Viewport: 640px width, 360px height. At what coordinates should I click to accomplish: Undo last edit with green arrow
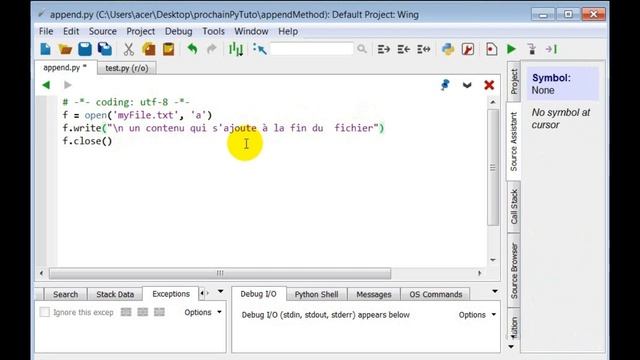click(192, 49)
